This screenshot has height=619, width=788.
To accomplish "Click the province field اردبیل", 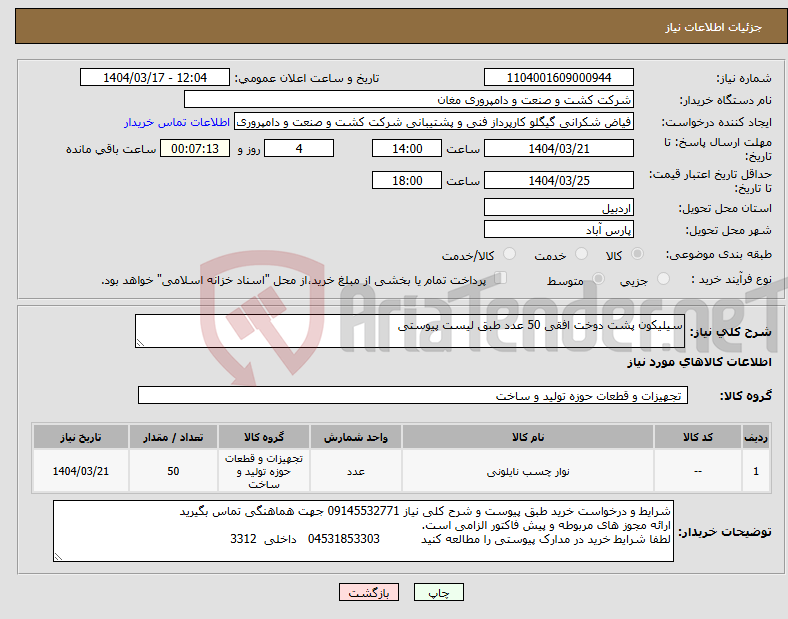I will coord(558,208).
